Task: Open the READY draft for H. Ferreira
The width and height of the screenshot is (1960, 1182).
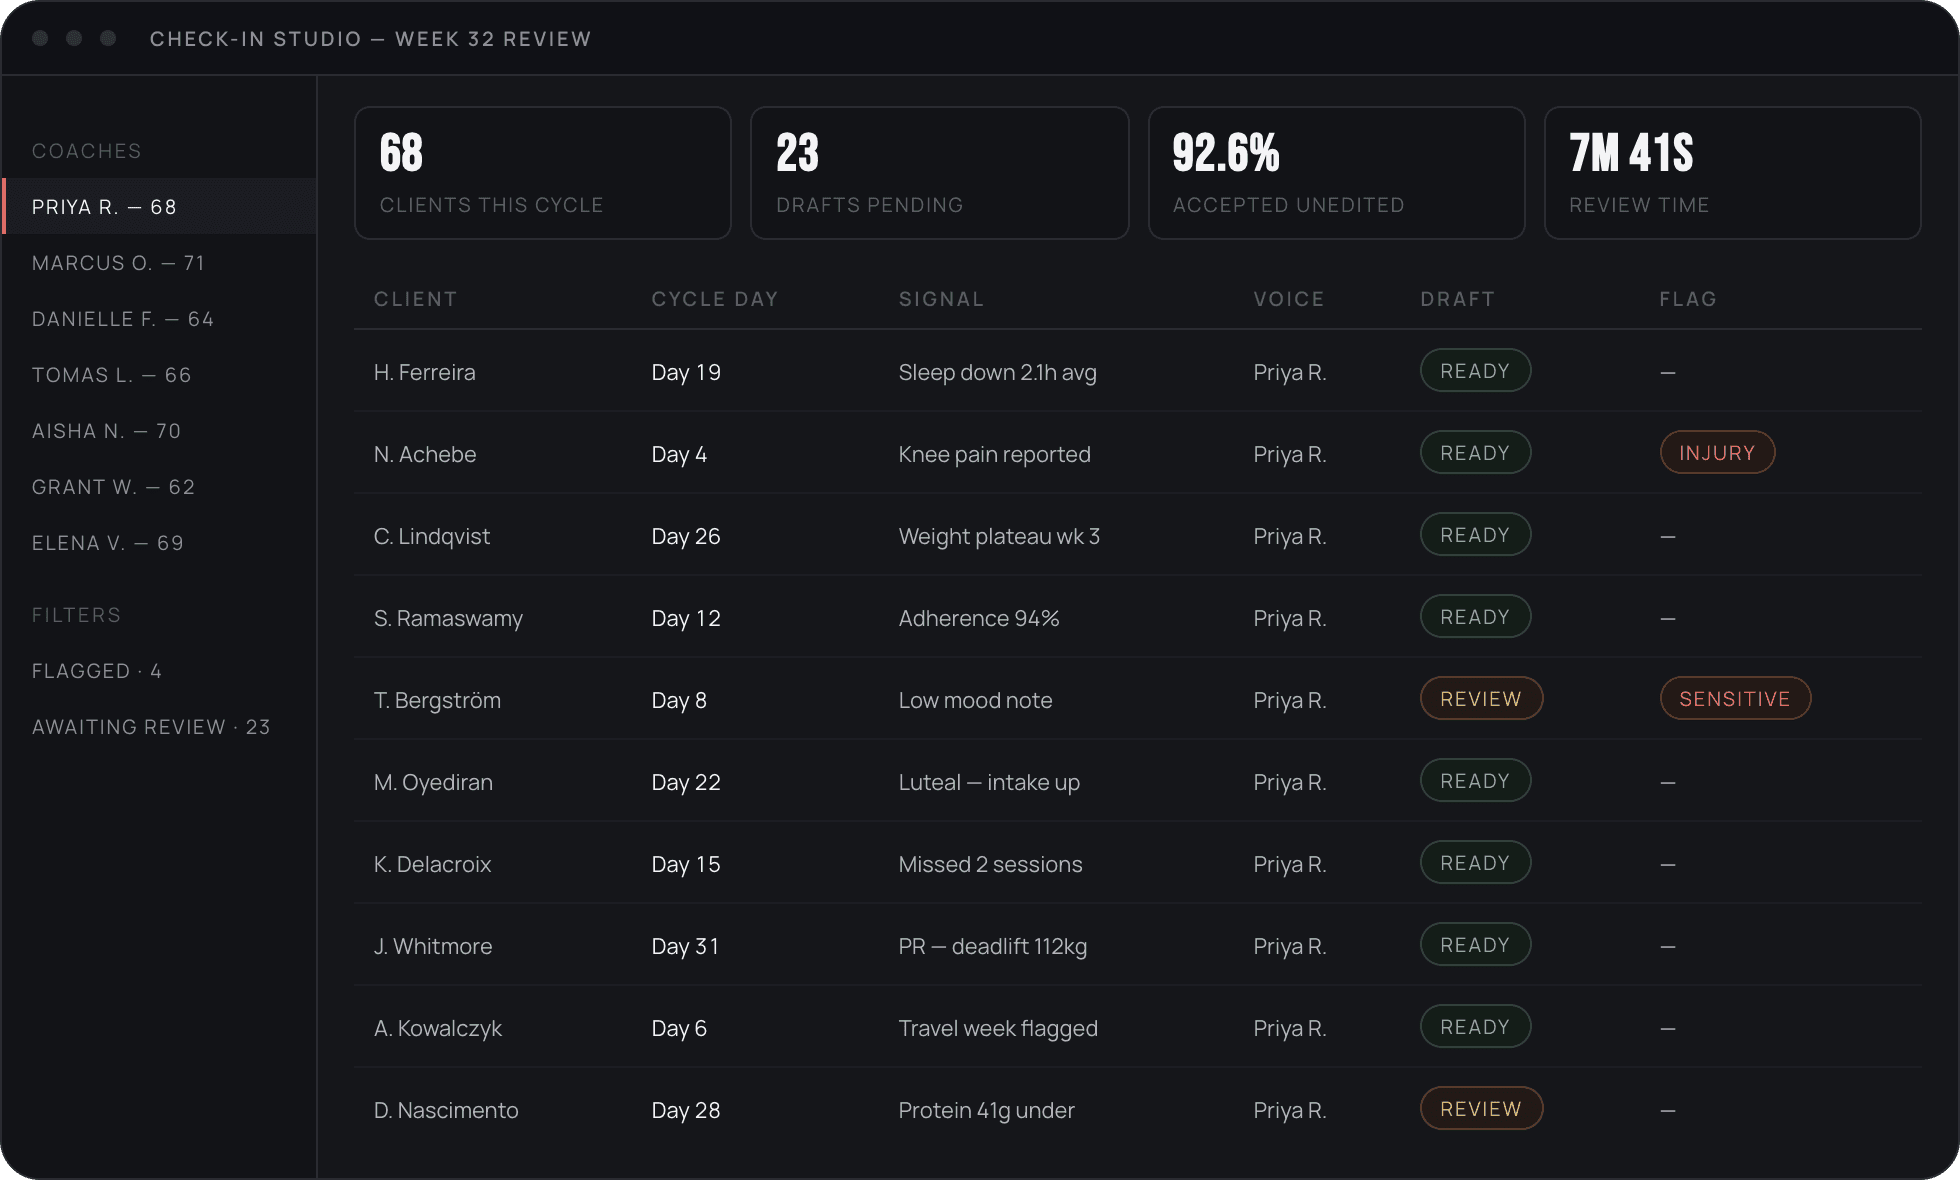Action: 1475,371
